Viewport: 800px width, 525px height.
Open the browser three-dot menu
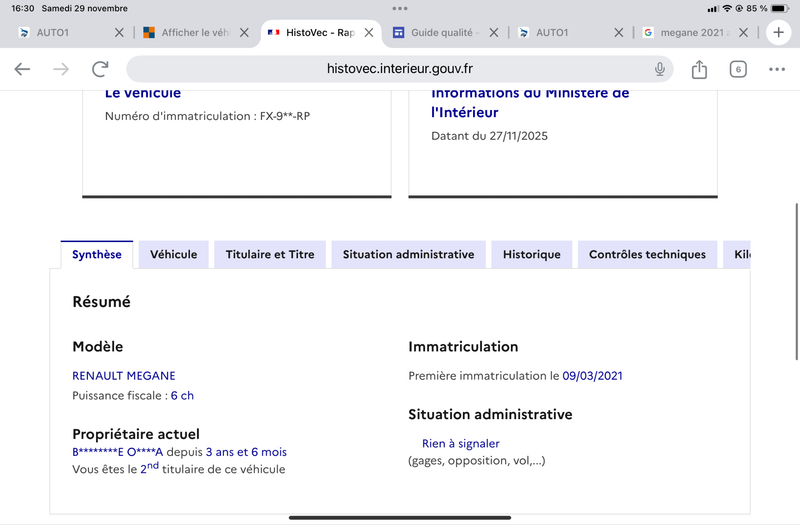(x=777, y=69)
